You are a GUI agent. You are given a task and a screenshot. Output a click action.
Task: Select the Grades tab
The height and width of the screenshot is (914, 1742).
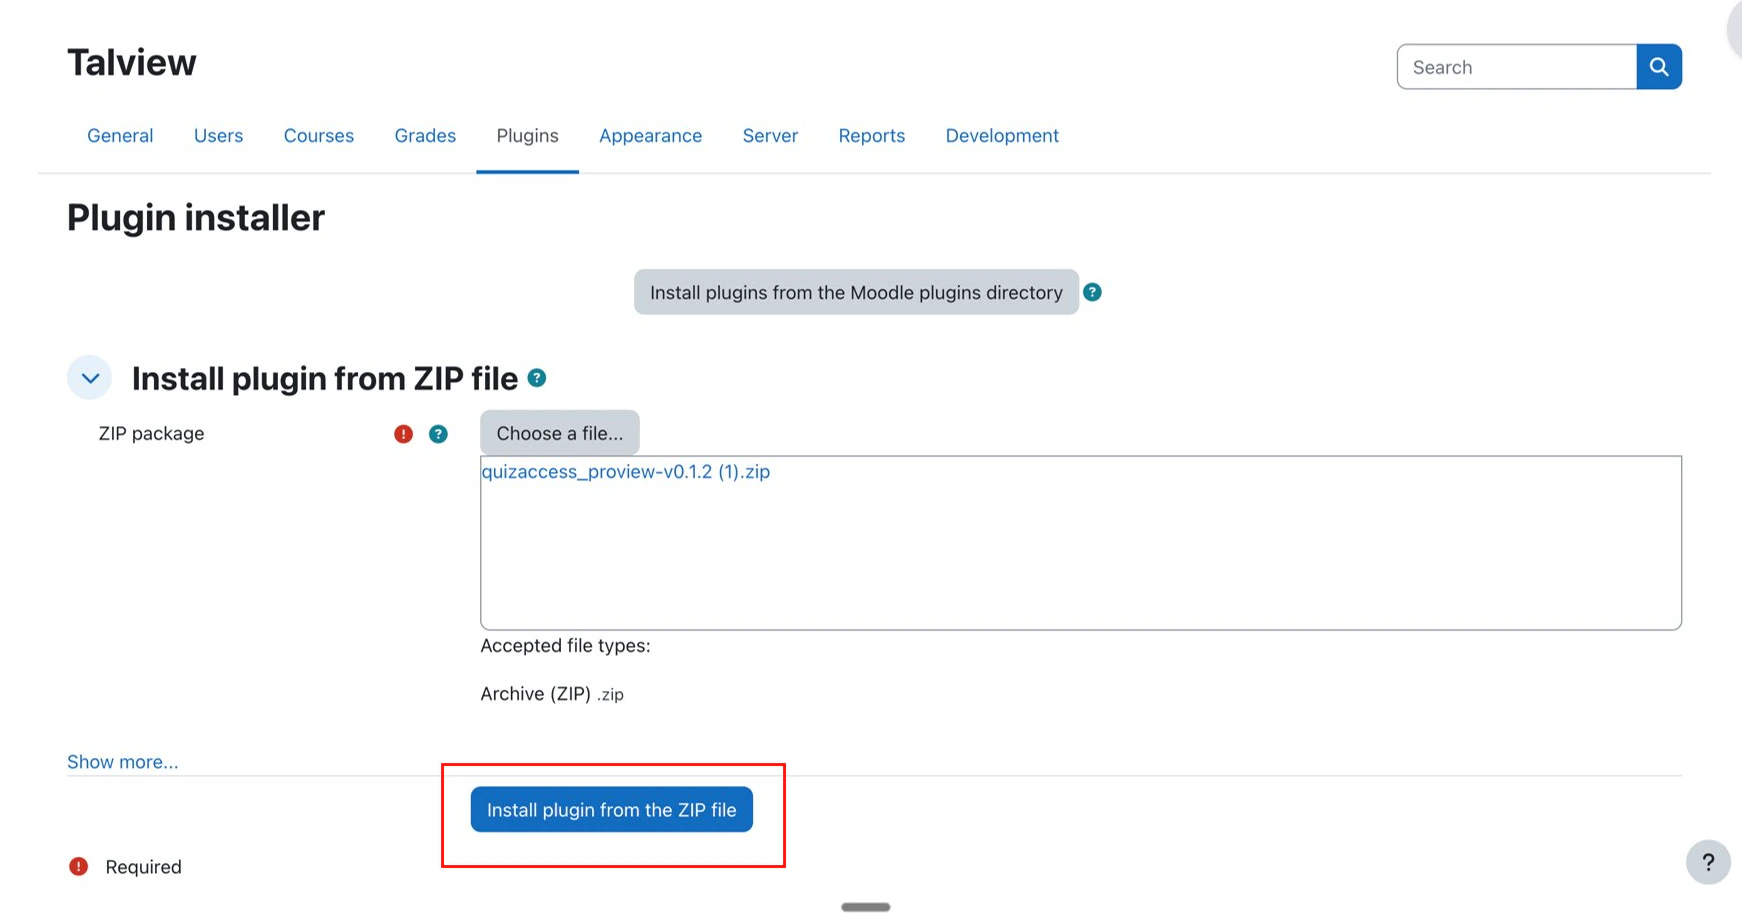coord(425,136)
